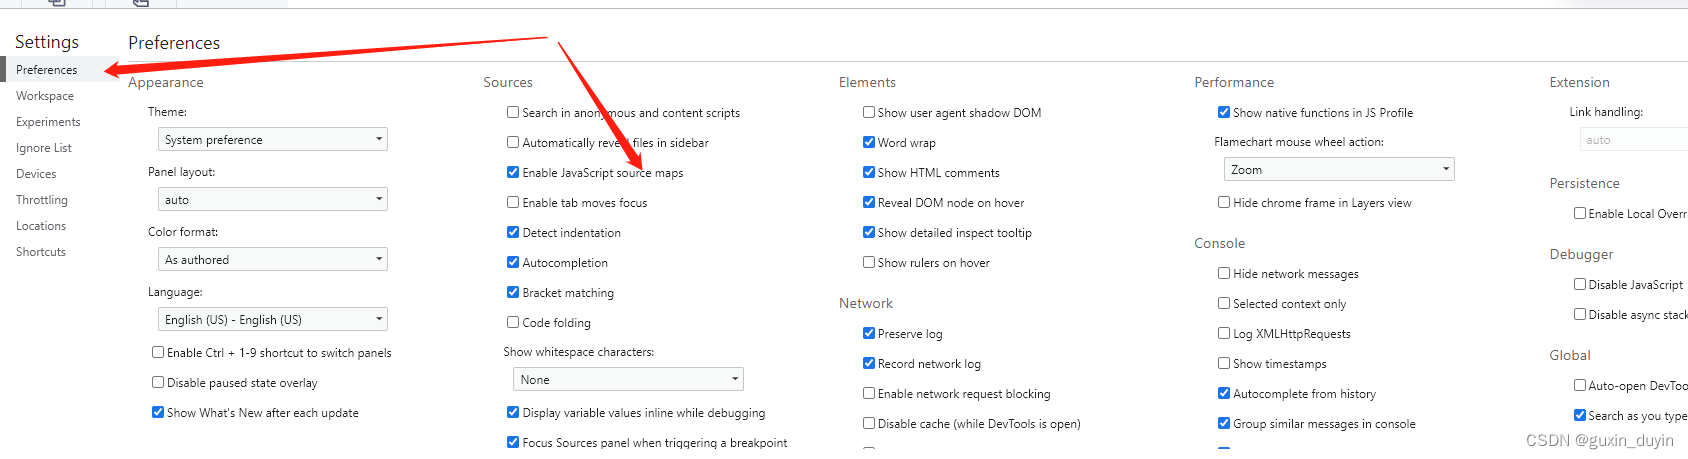Open the Shortcuts settings page

[41, 252]
